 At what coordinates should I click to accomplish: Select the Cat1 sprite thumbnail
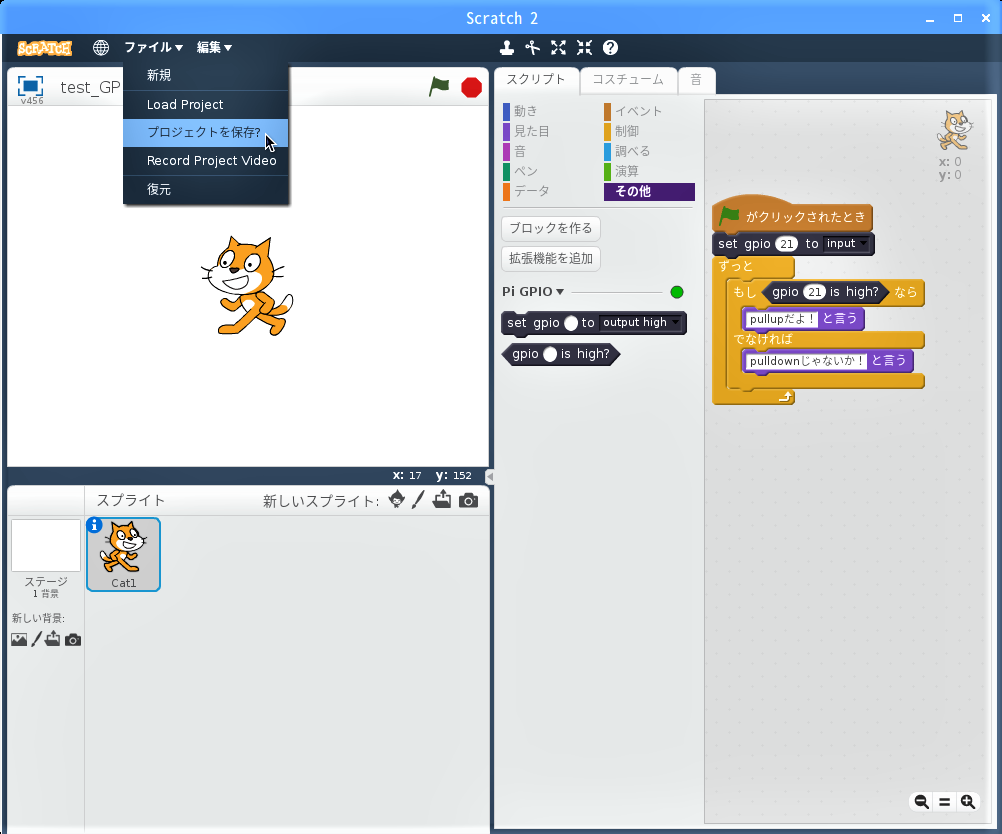click(123, 554)
